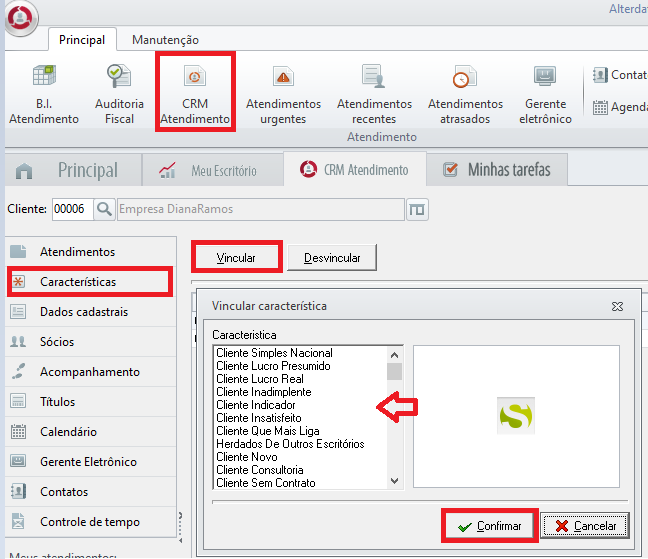Image resolution: width=648 pixels, height=559 pixels.
Task: Select Cliente Lucro Presumido
Action: [x=273, y=366]
